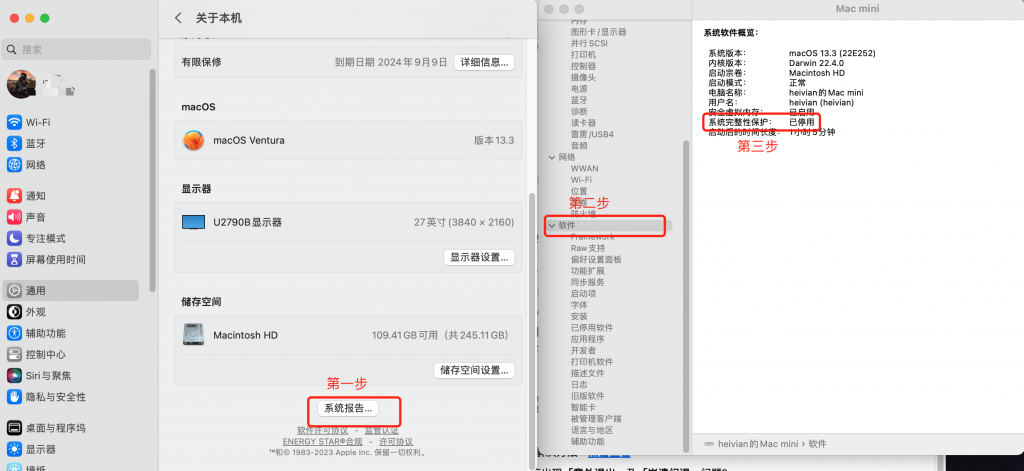Select 安装 under 软件
1024x471 pixels.
pyautogui.click(x=579, y=316)
